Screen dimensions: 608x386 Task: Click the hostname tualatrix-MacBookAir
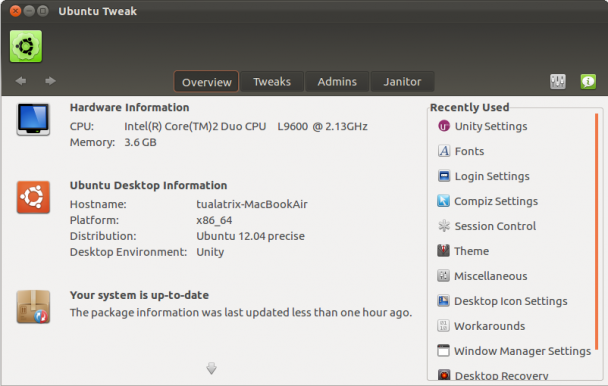point(252,204)
